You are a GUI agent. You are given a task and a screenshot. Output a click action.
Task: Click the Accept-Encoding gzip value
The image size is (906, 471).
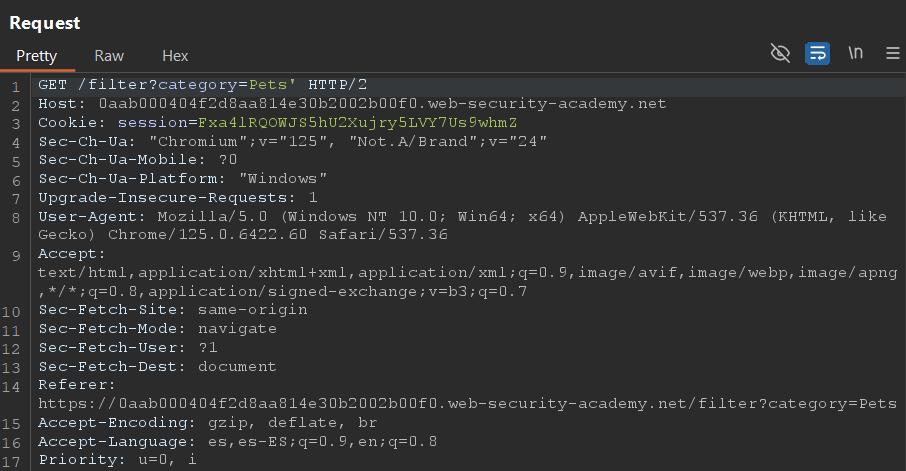pyautogui.click(x=230, y=423)
